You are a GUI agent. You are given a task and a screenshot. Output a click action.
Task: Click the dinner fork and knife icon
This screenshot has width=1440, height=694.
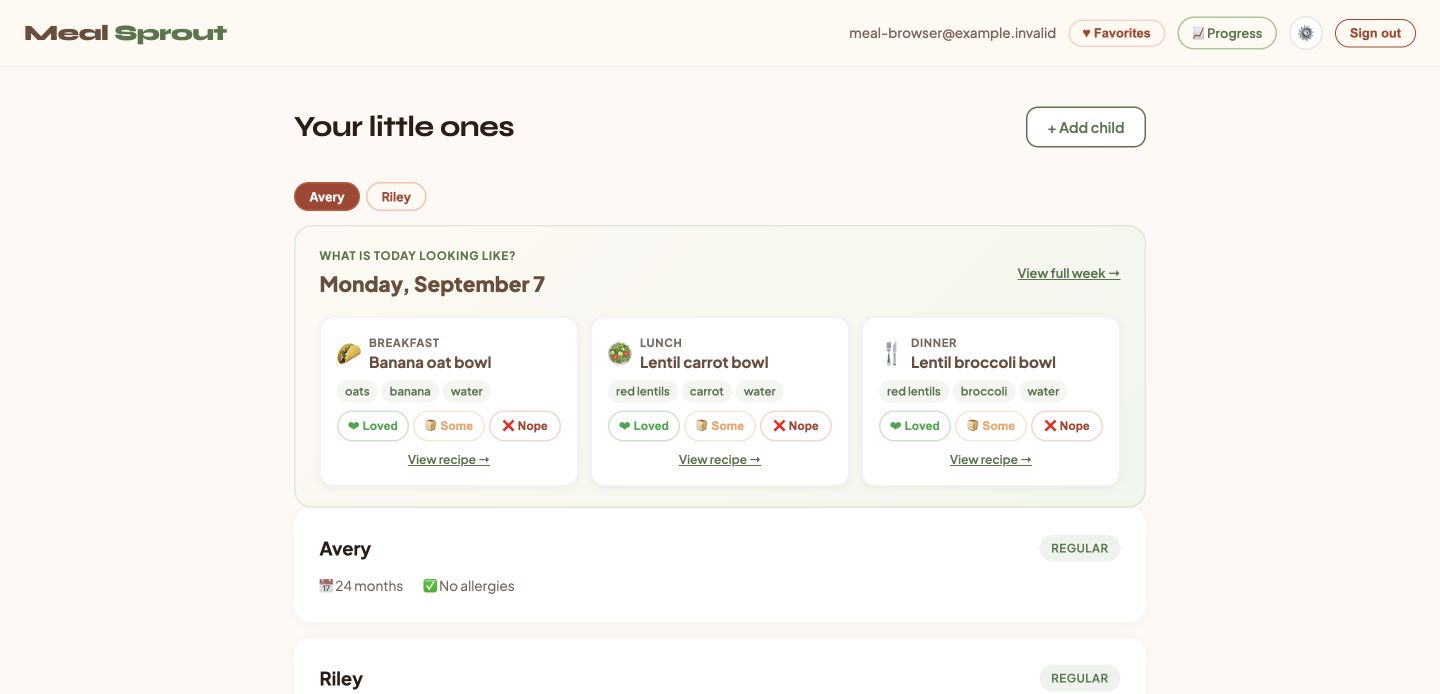(891, 353)
